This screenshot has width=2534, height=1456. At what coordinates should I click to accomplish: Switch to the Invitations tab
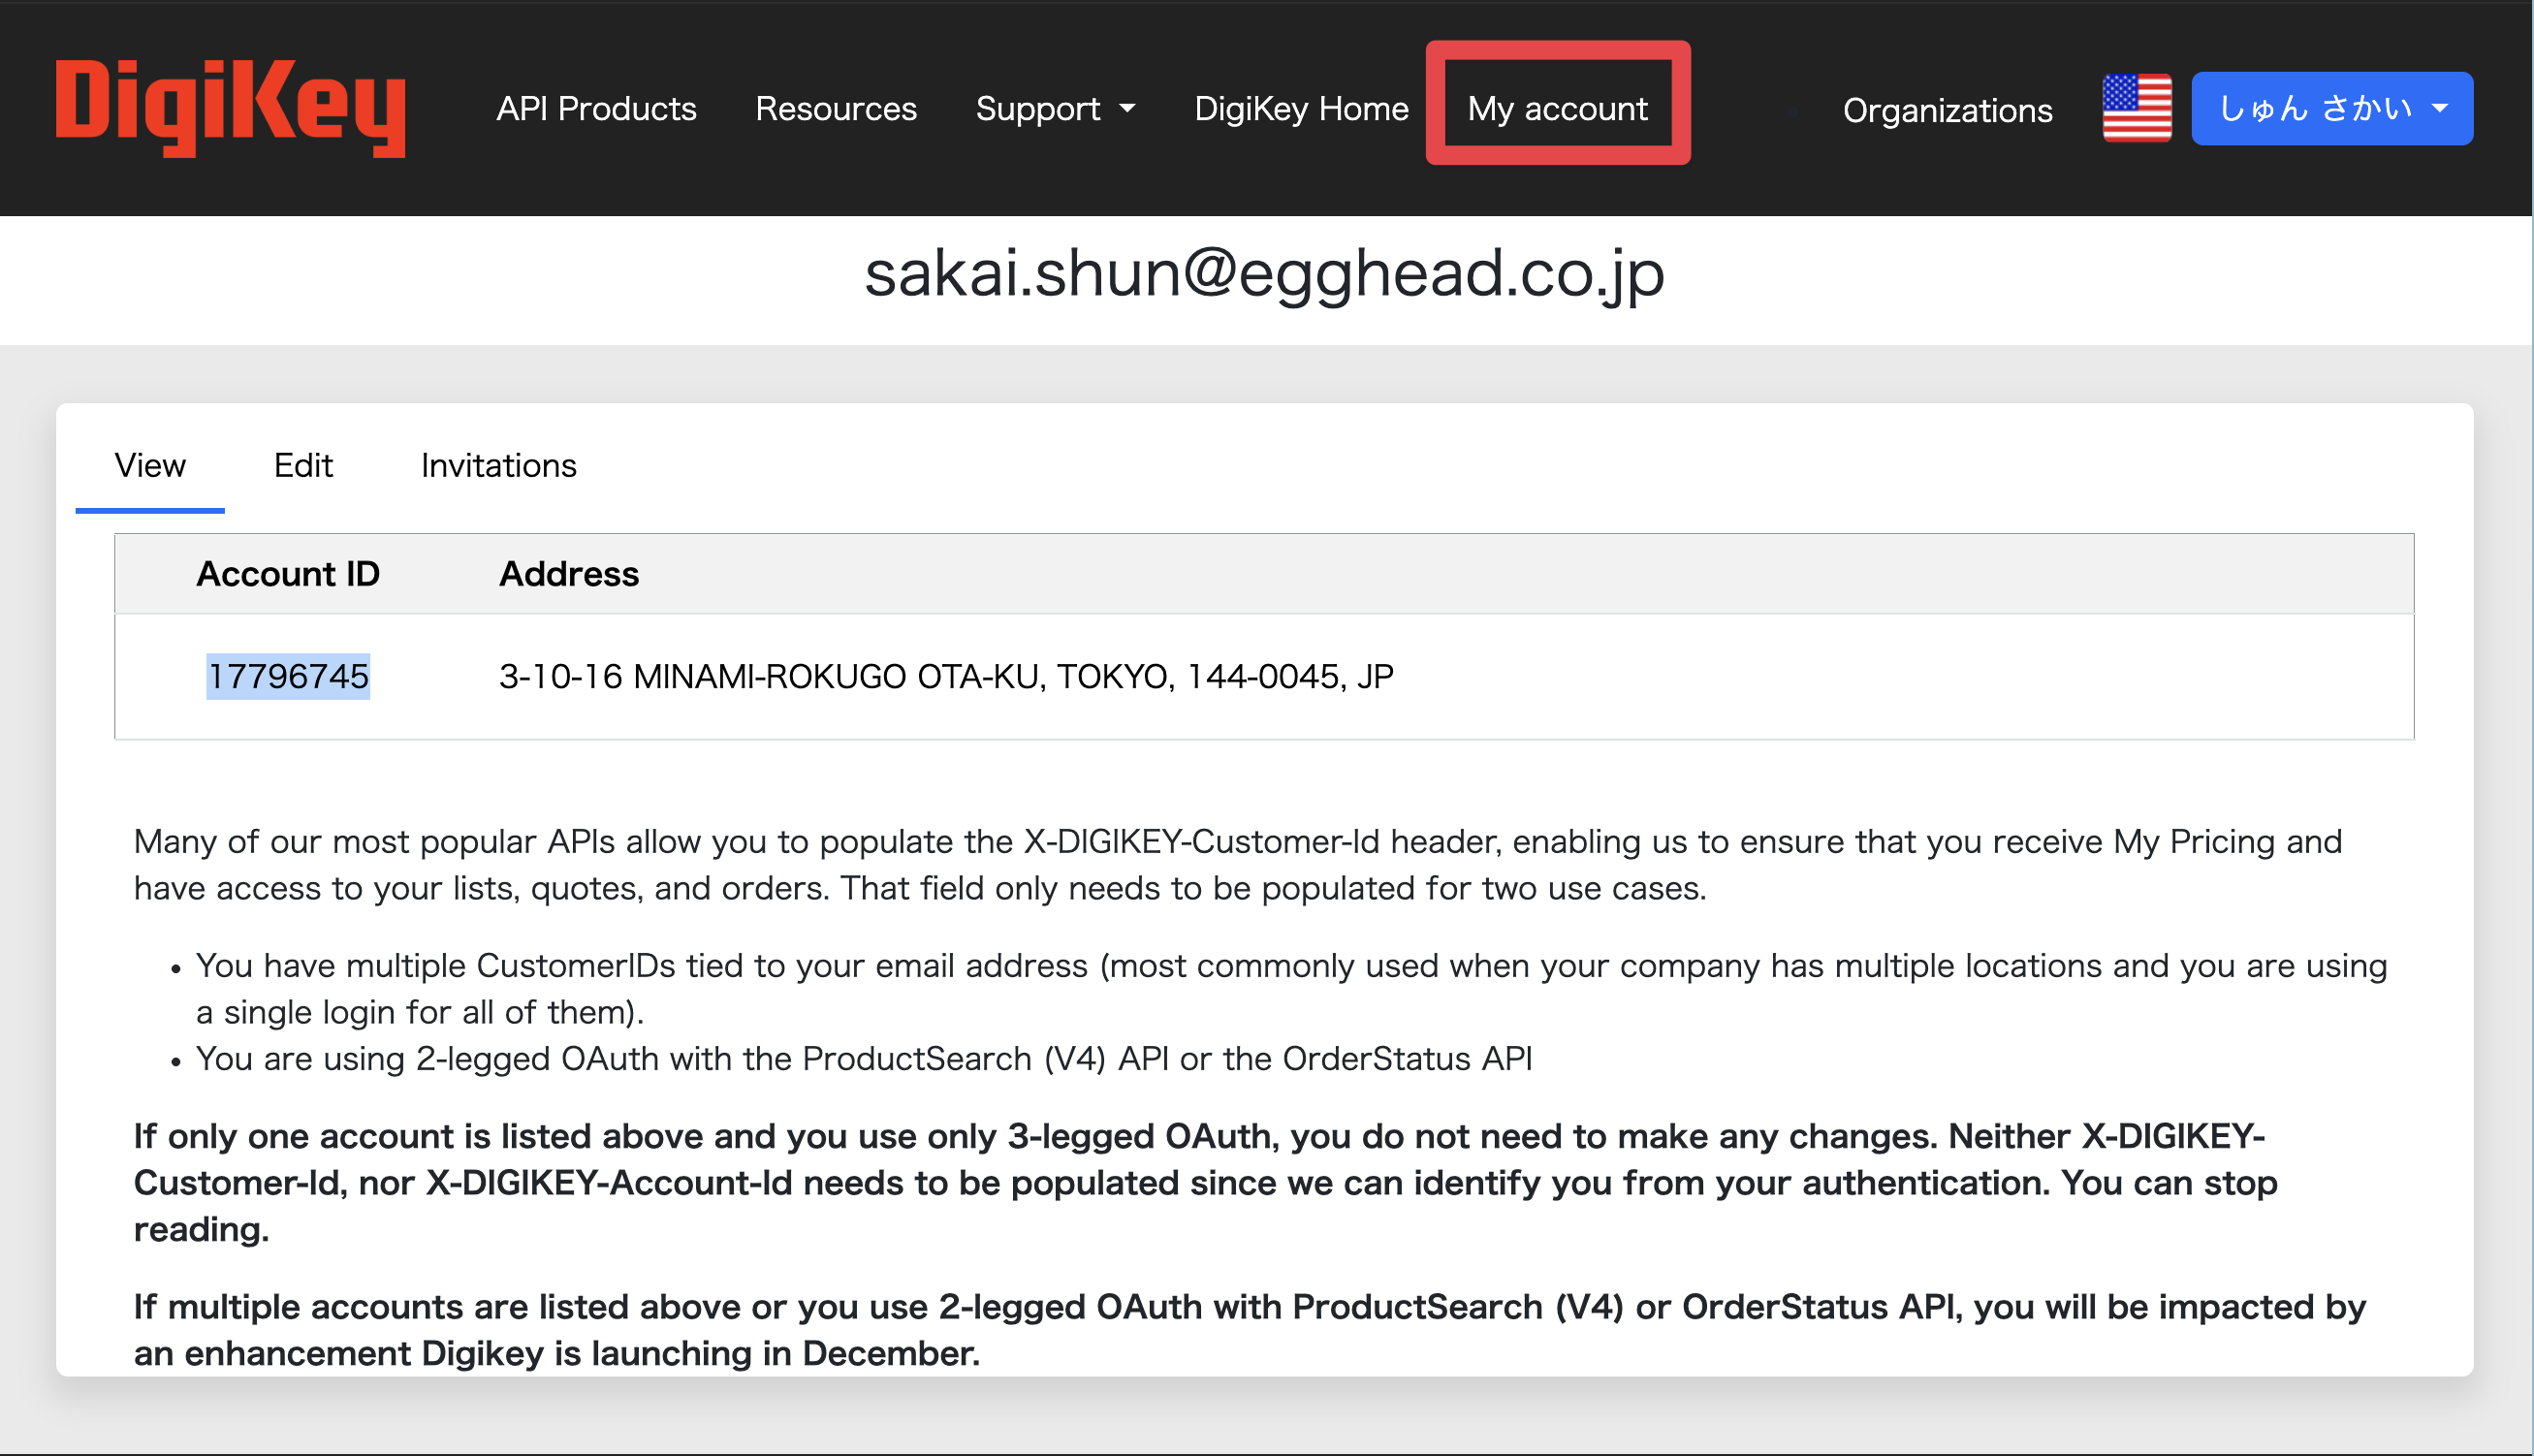[498, 466]
